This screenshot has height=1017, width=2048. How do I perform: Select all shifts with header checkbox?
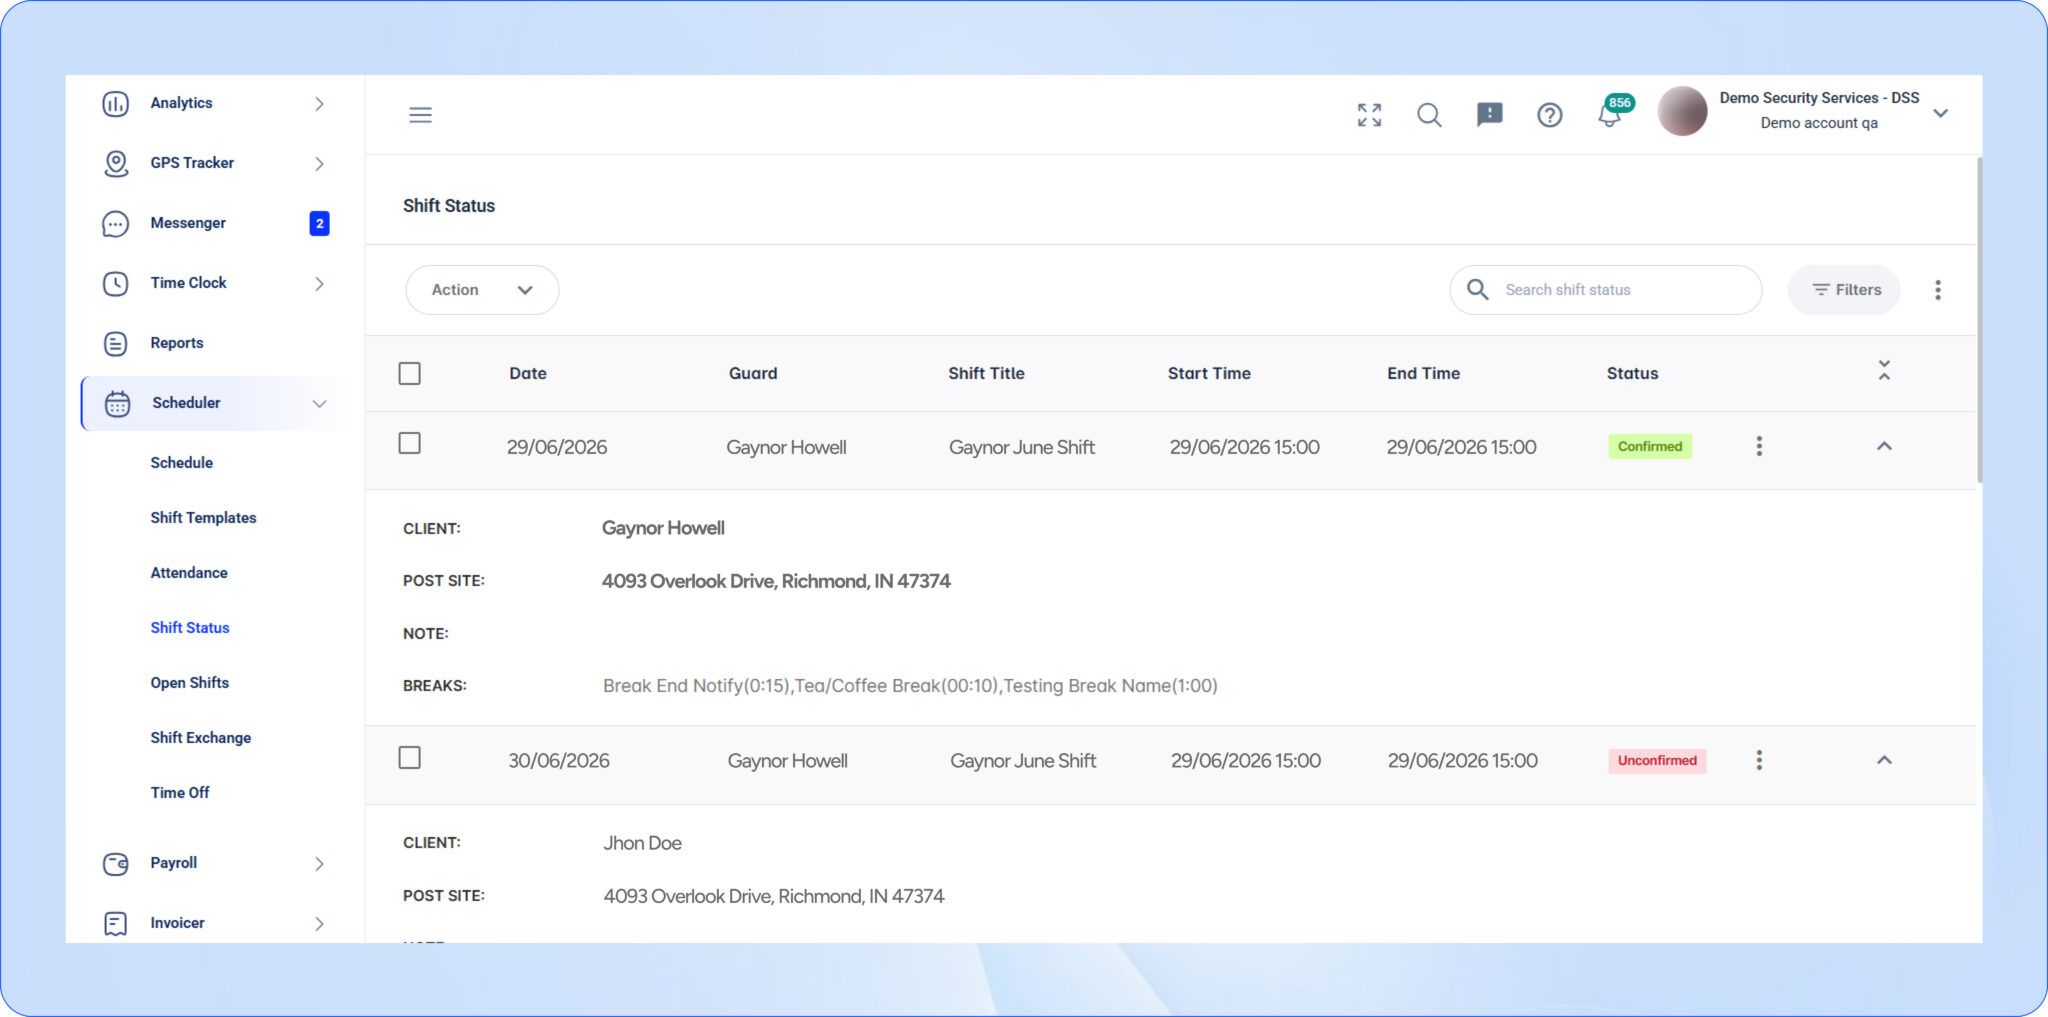click(410, 373)
